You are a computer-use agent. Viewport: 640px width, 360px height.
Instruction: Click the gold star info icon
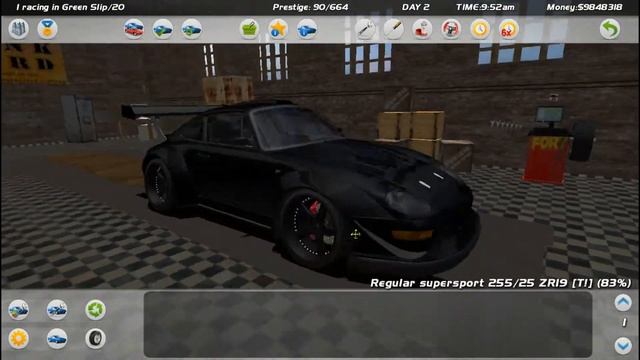[278, 29]
